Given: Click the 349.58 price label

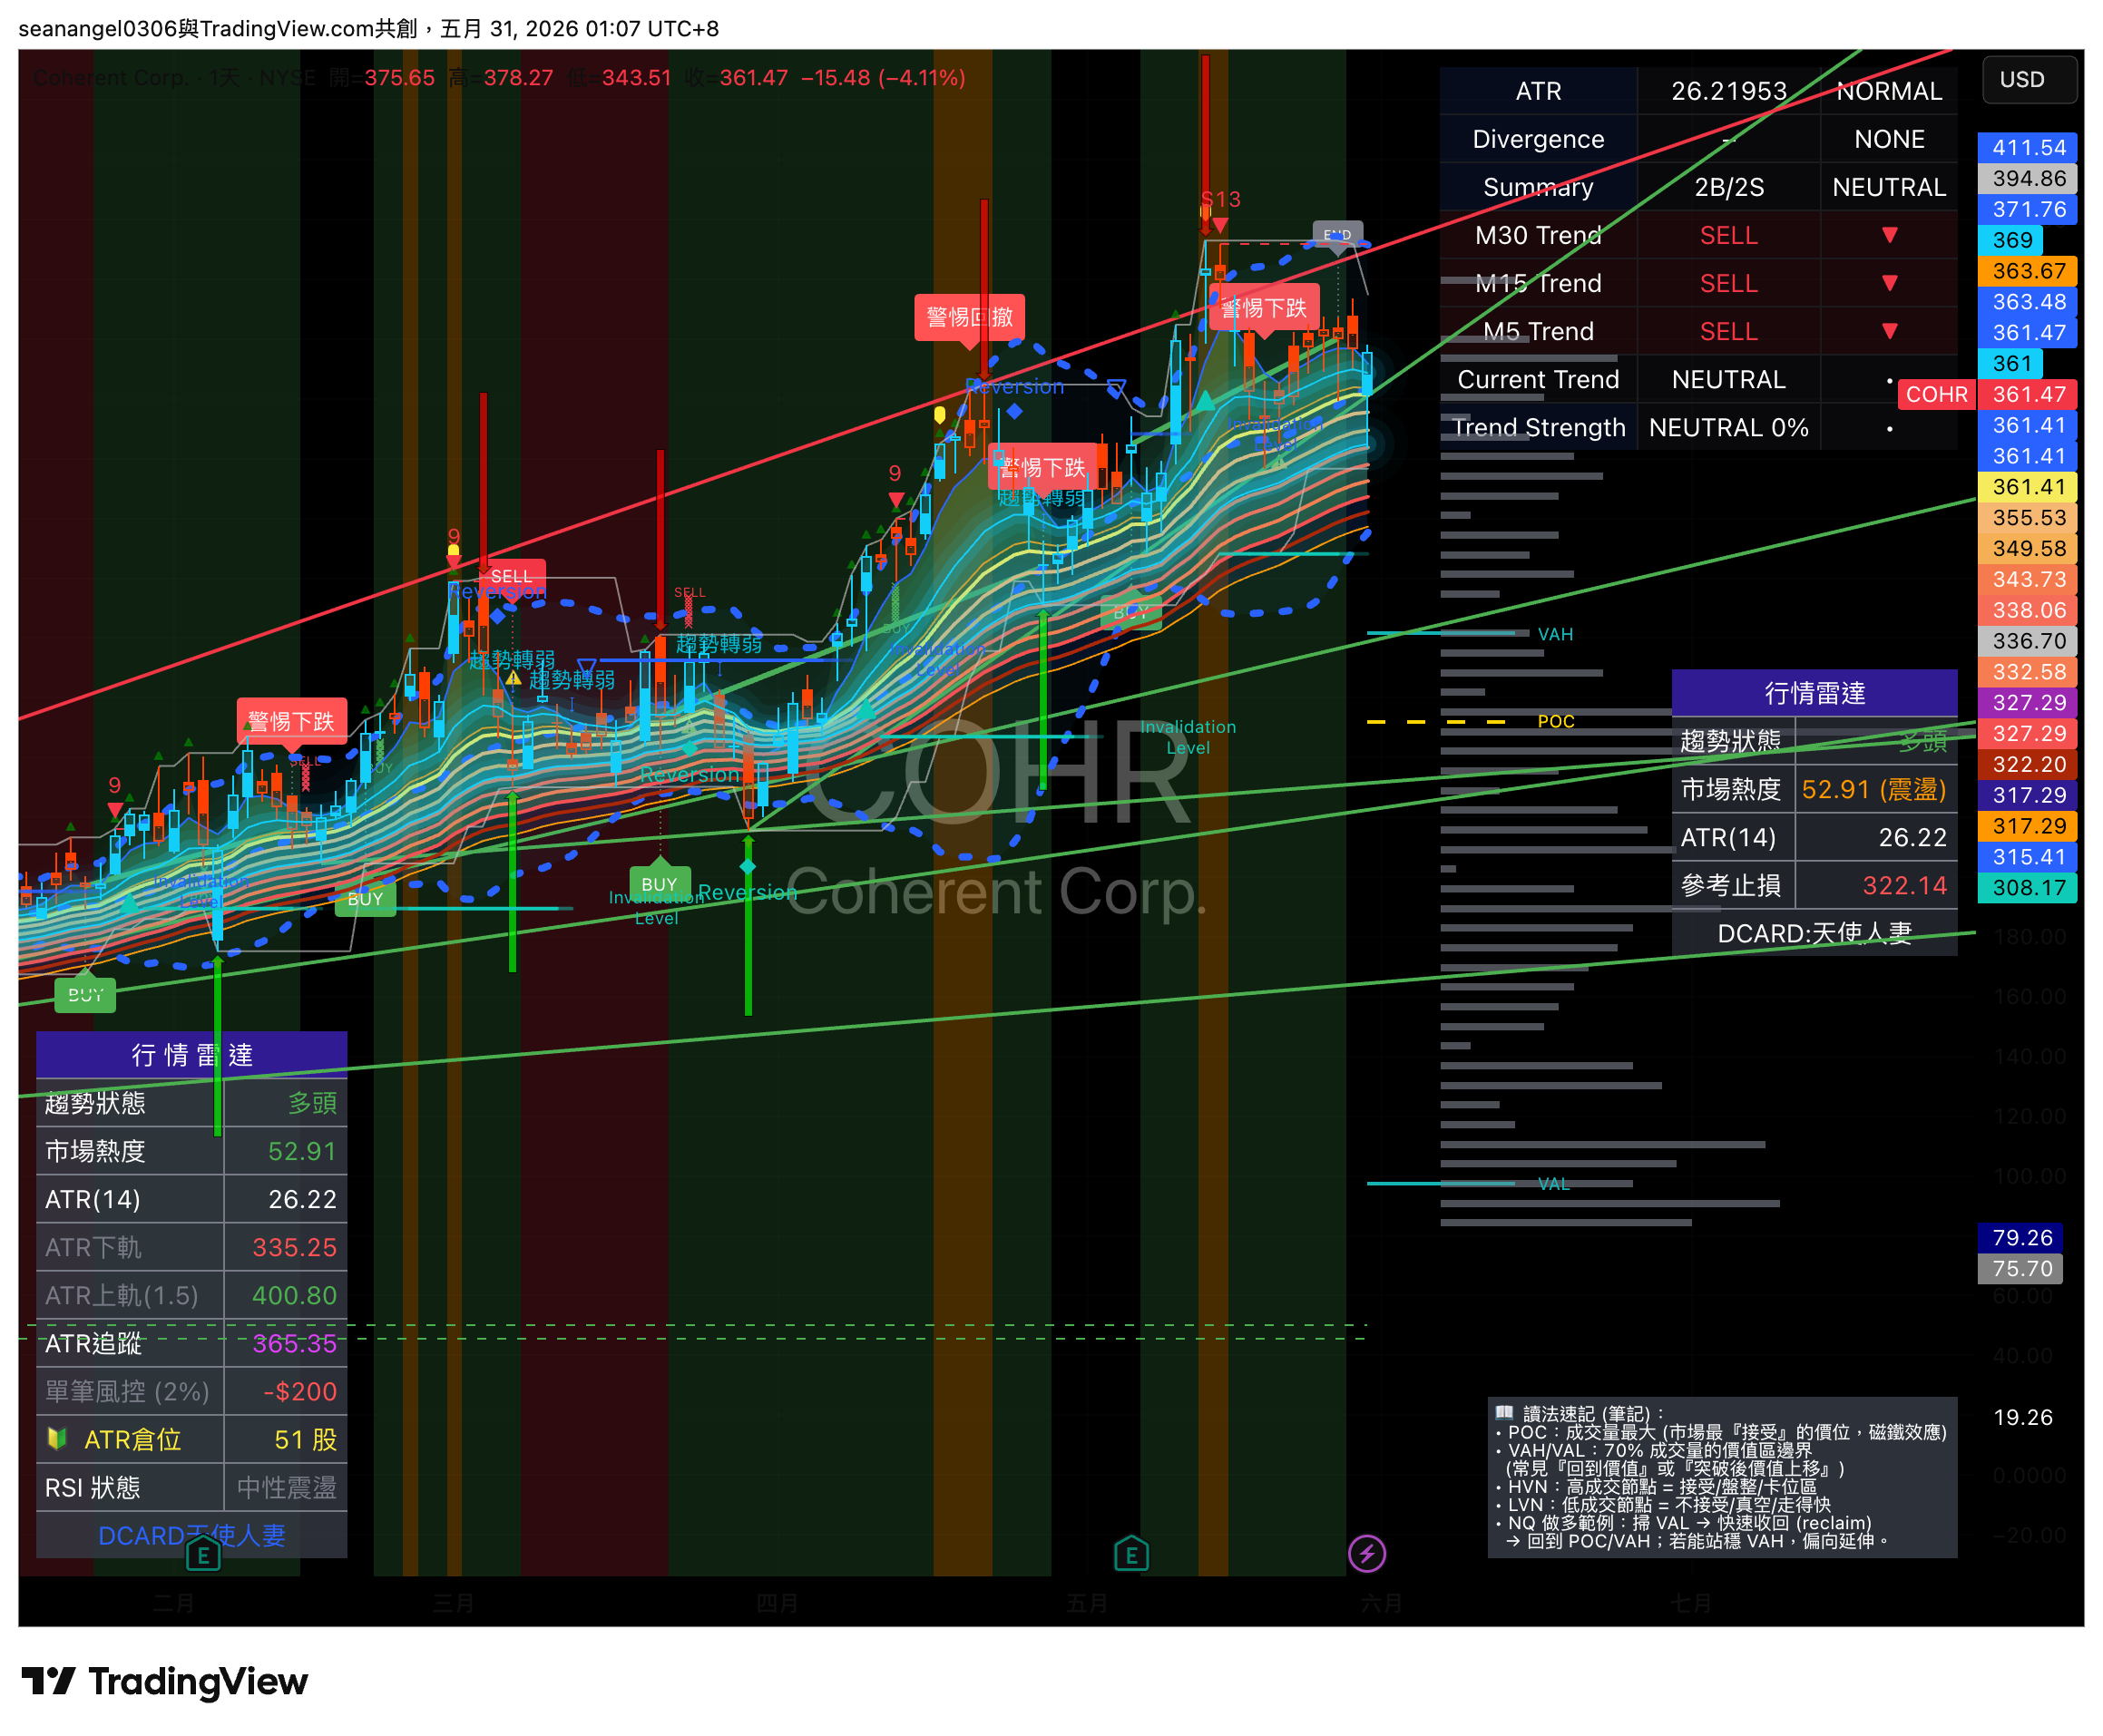Looking at the screenshot, I should (x=2028, y=549).
